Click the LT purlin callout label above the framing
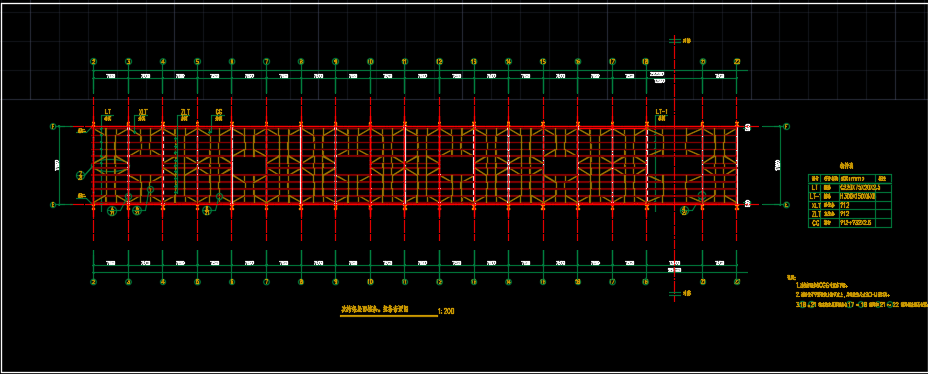Viewport: 928px width, 374px height. pos(108,111)
